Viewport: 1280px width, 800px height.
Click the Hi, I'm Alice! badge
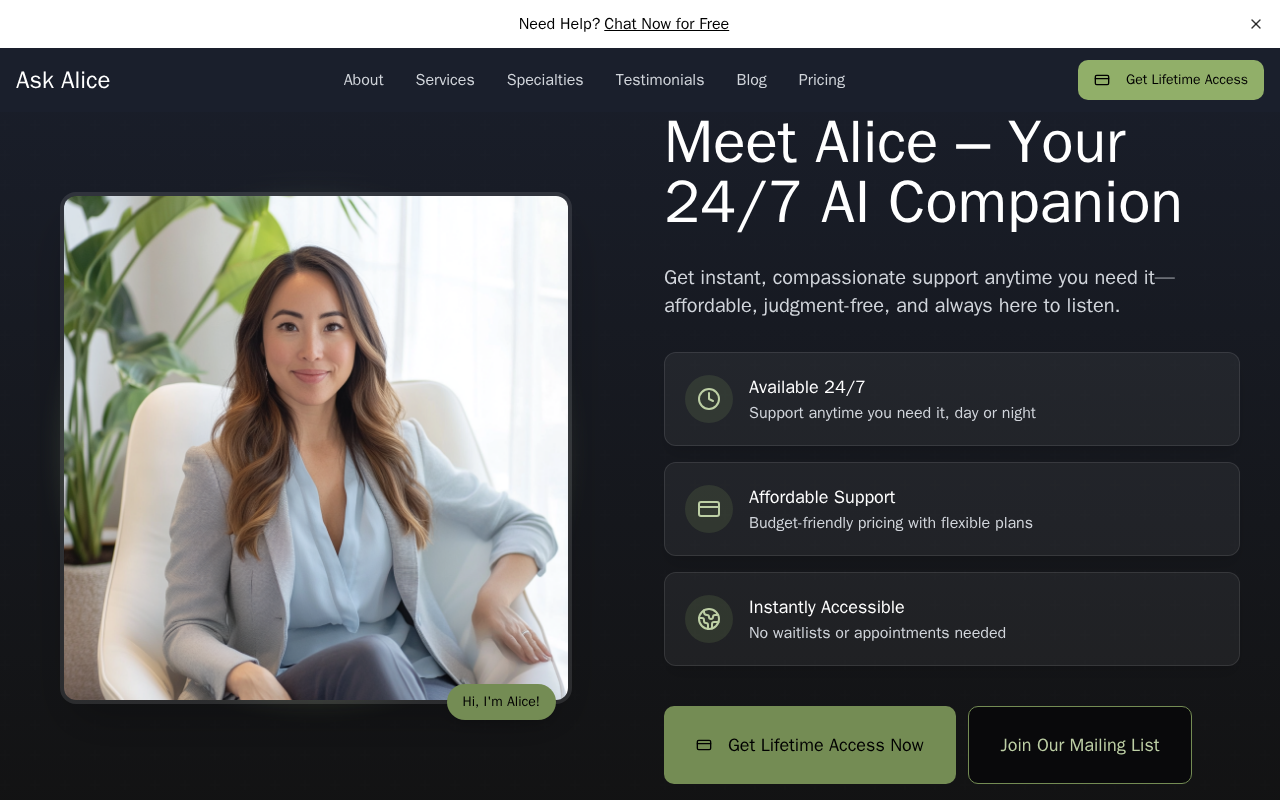(501, 702)
